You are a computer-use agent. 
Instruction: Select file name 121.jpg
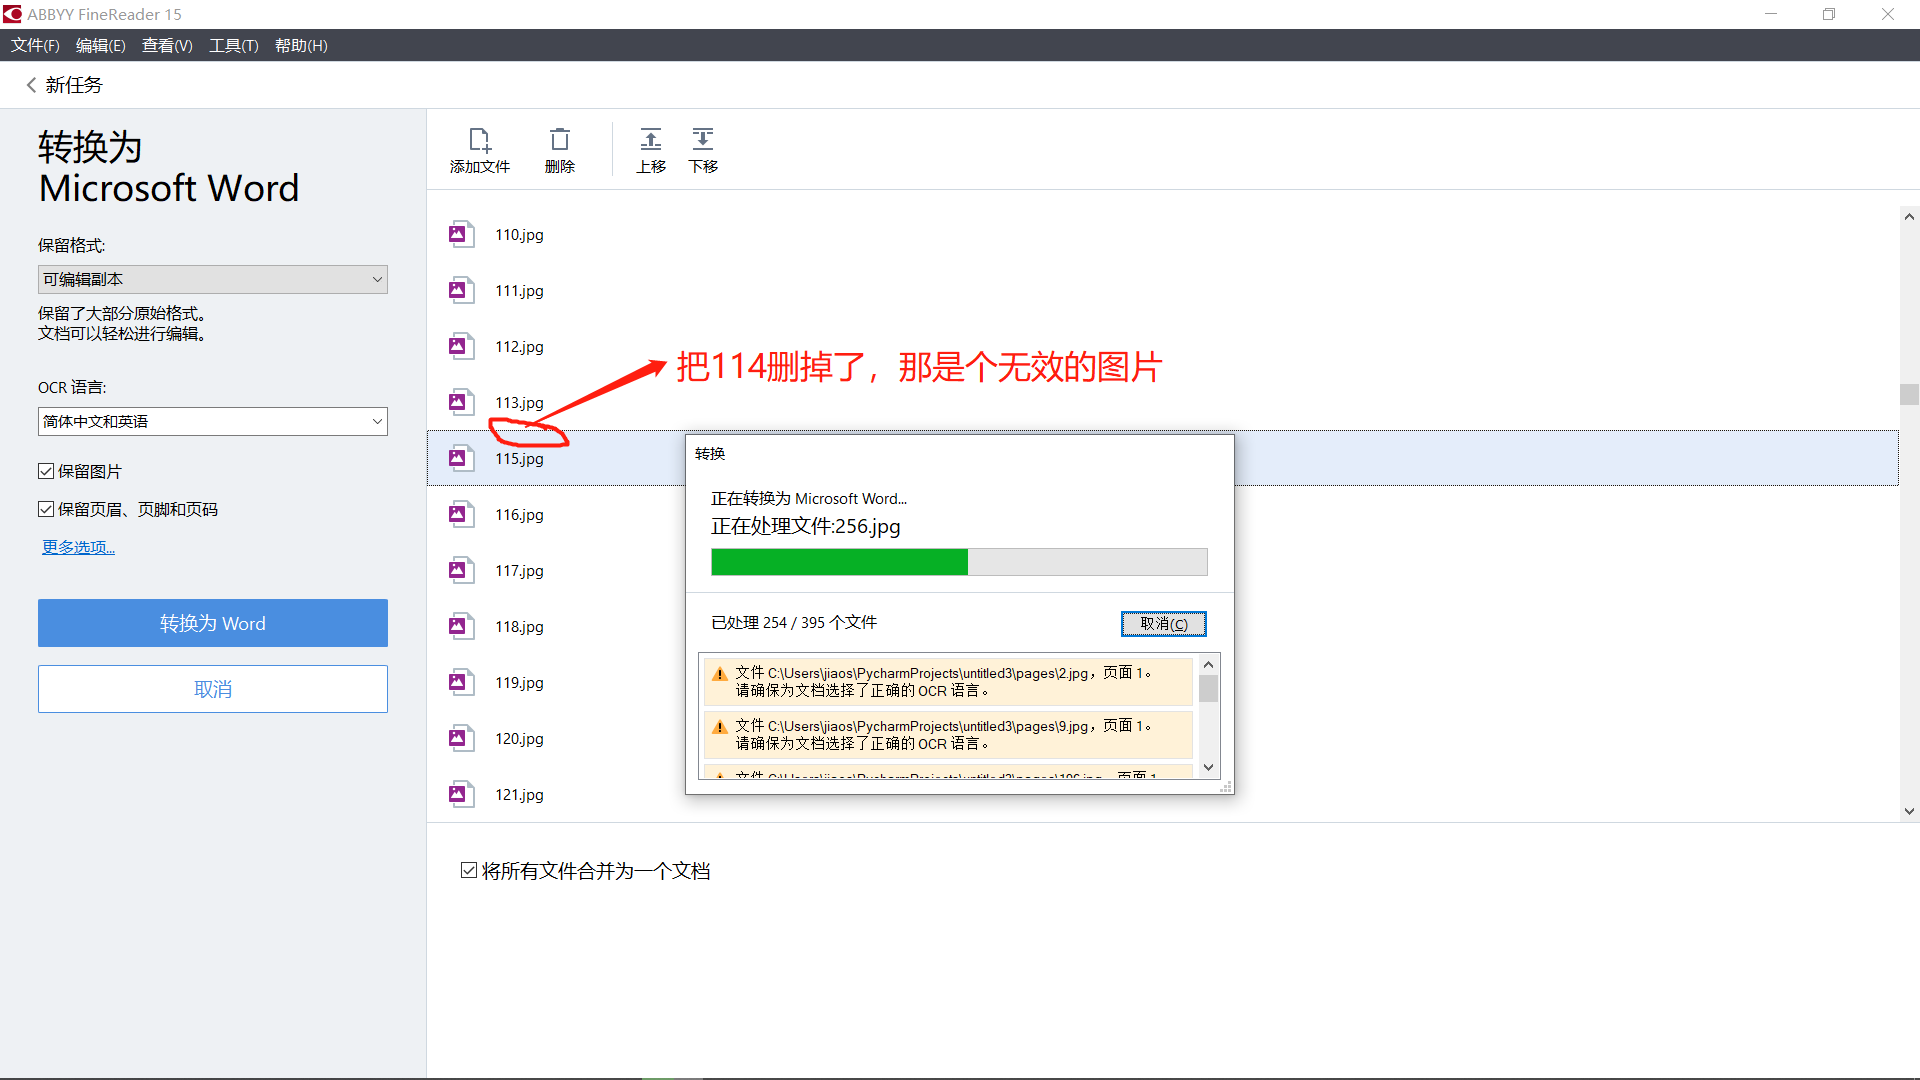click(x=519, y=795)
